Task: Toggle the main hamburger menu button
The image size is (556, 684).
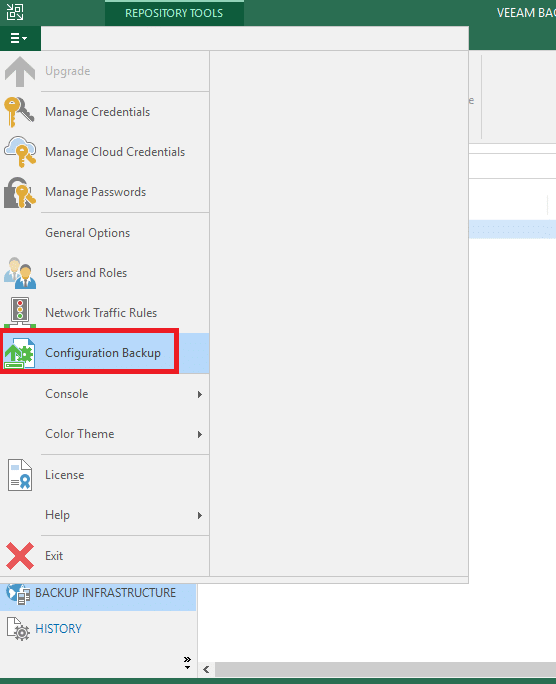Action: pyautogui.click(x=20, y=38)
